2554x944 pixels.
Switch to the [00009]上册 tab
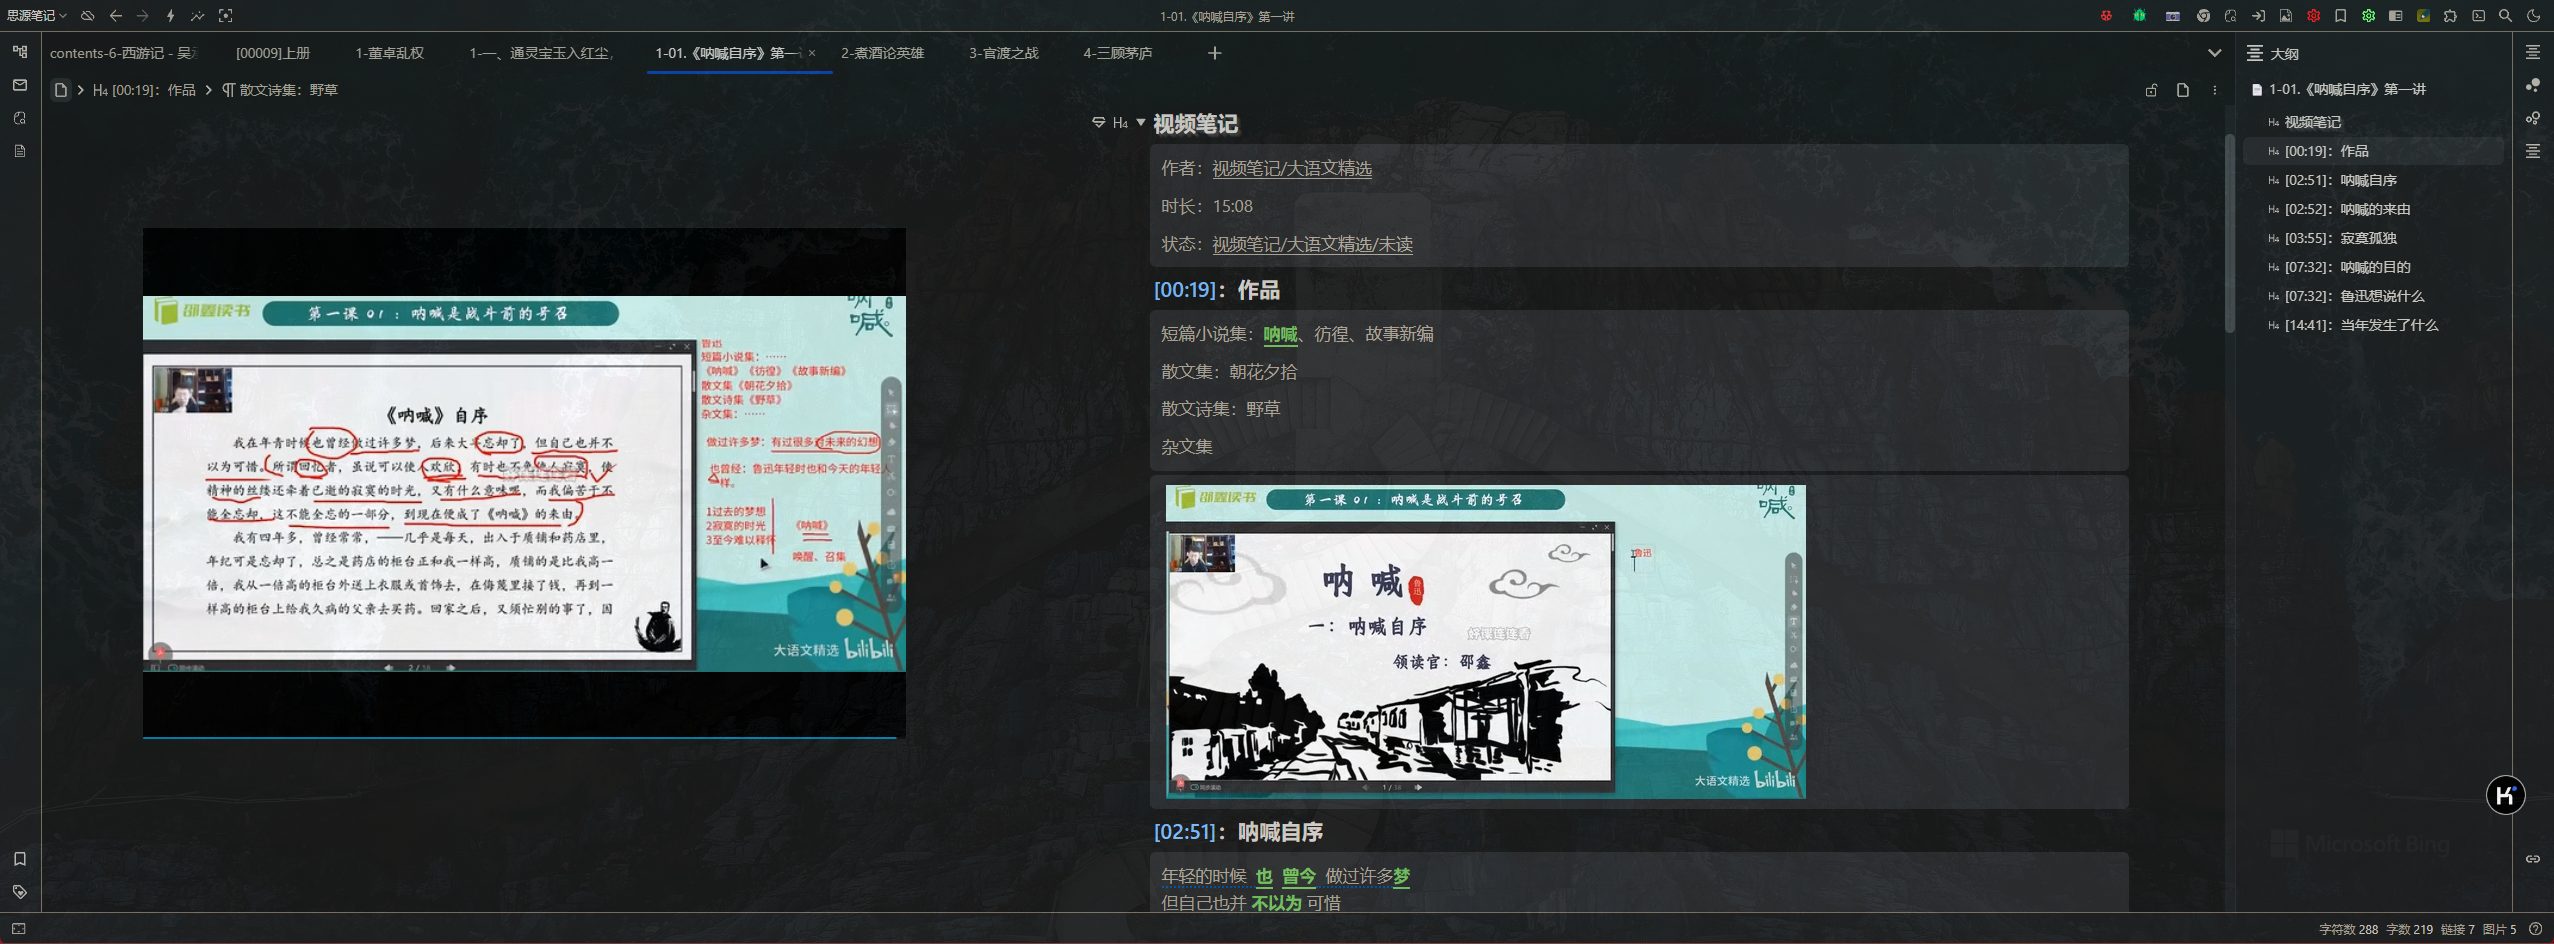pyautogui.click(x=273, y=53)
